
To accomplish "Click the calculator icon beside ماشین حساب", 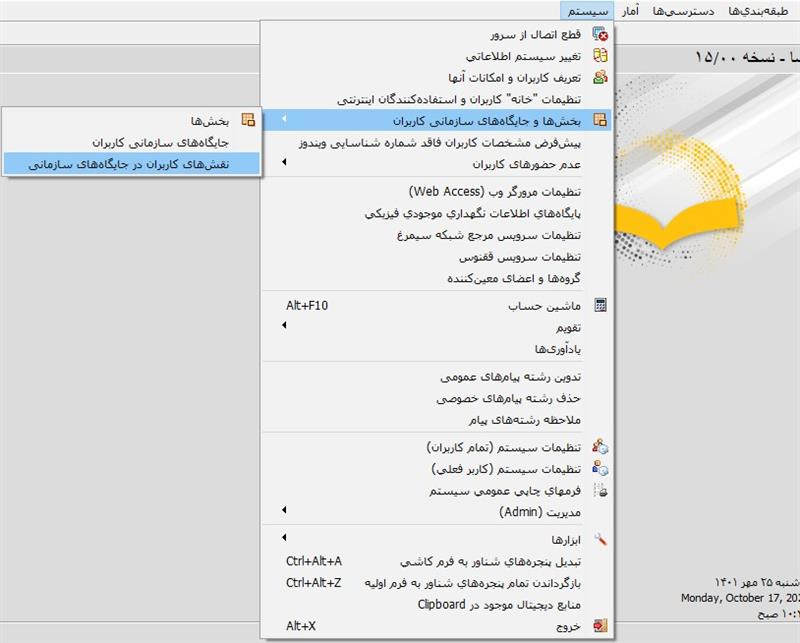I will point(600,305).
